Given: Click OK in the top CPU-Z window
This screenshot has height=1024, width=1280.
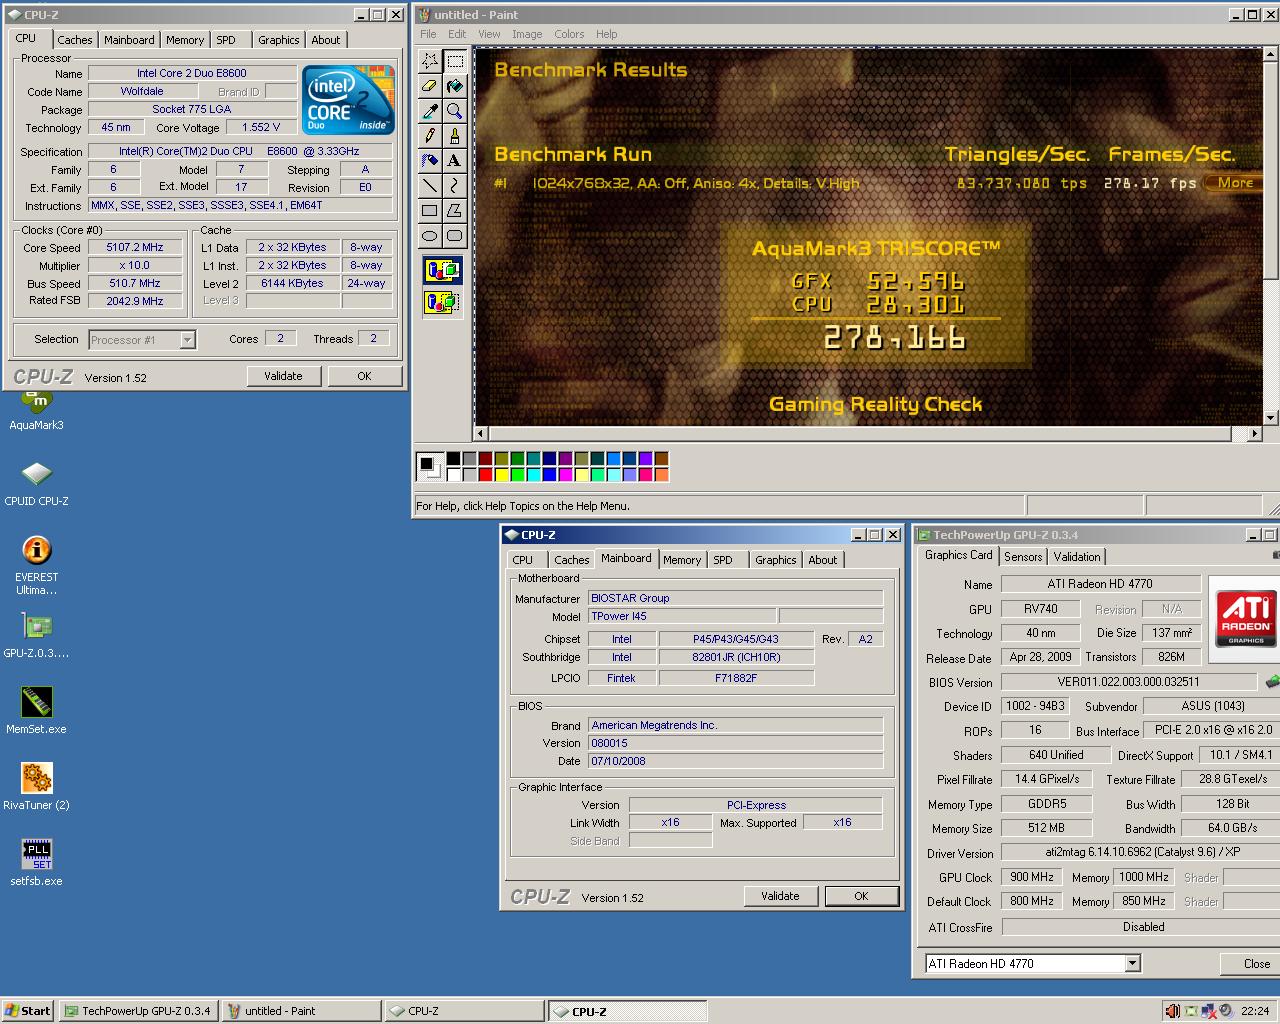Looking at the screenshot, I should pyautogui.click(x=364, y=376).
